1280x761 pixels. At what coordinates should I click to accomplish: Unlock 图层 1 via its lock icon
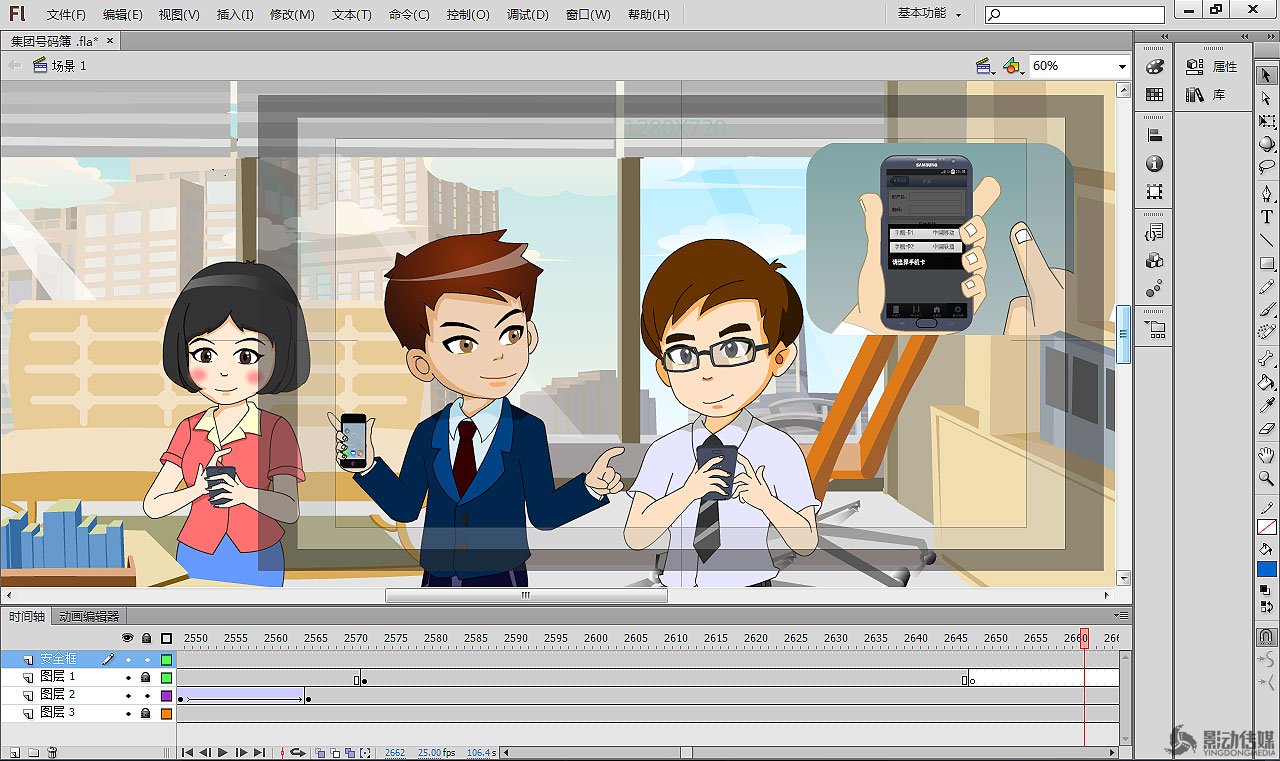(x=146, y=677)
